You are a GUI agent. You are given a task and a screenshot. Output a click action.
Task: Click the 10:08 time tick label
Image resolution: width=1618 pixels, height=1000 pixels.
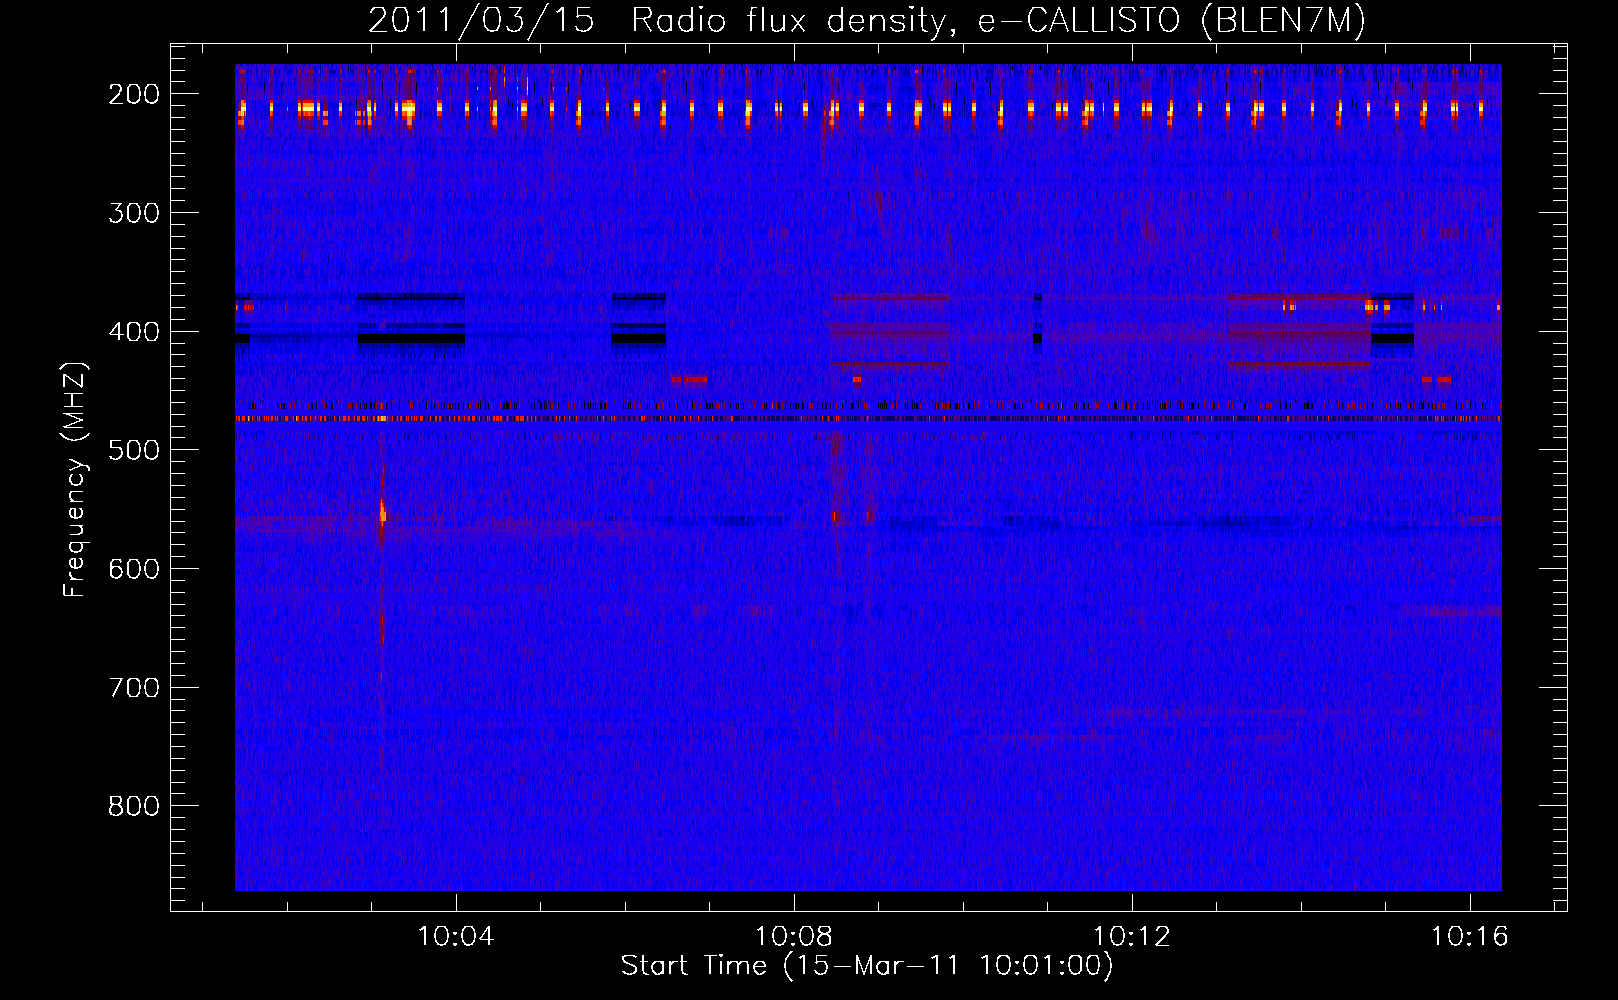pyautogui.click(x=794, y=937)
